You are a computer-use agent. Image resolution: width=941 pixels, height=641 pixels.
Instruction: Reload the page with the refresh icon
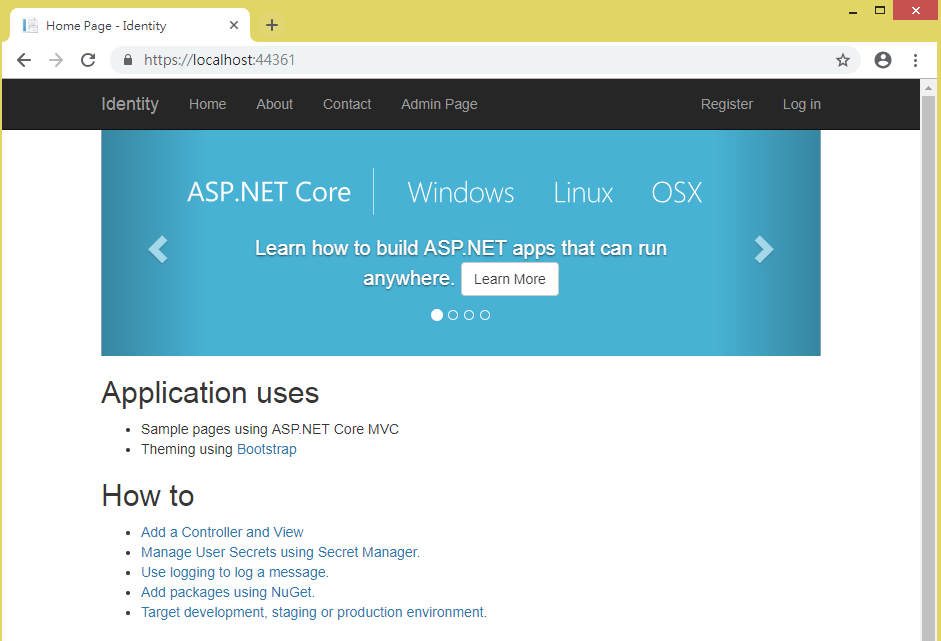tap(88, 60)
